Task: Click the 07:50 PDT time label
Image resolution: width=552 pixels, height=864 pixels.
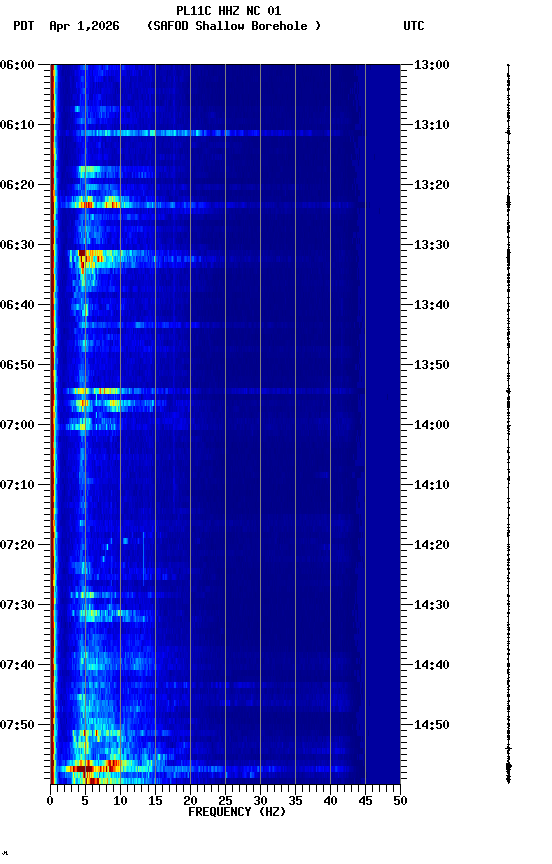Action: [x=17, y=725]
